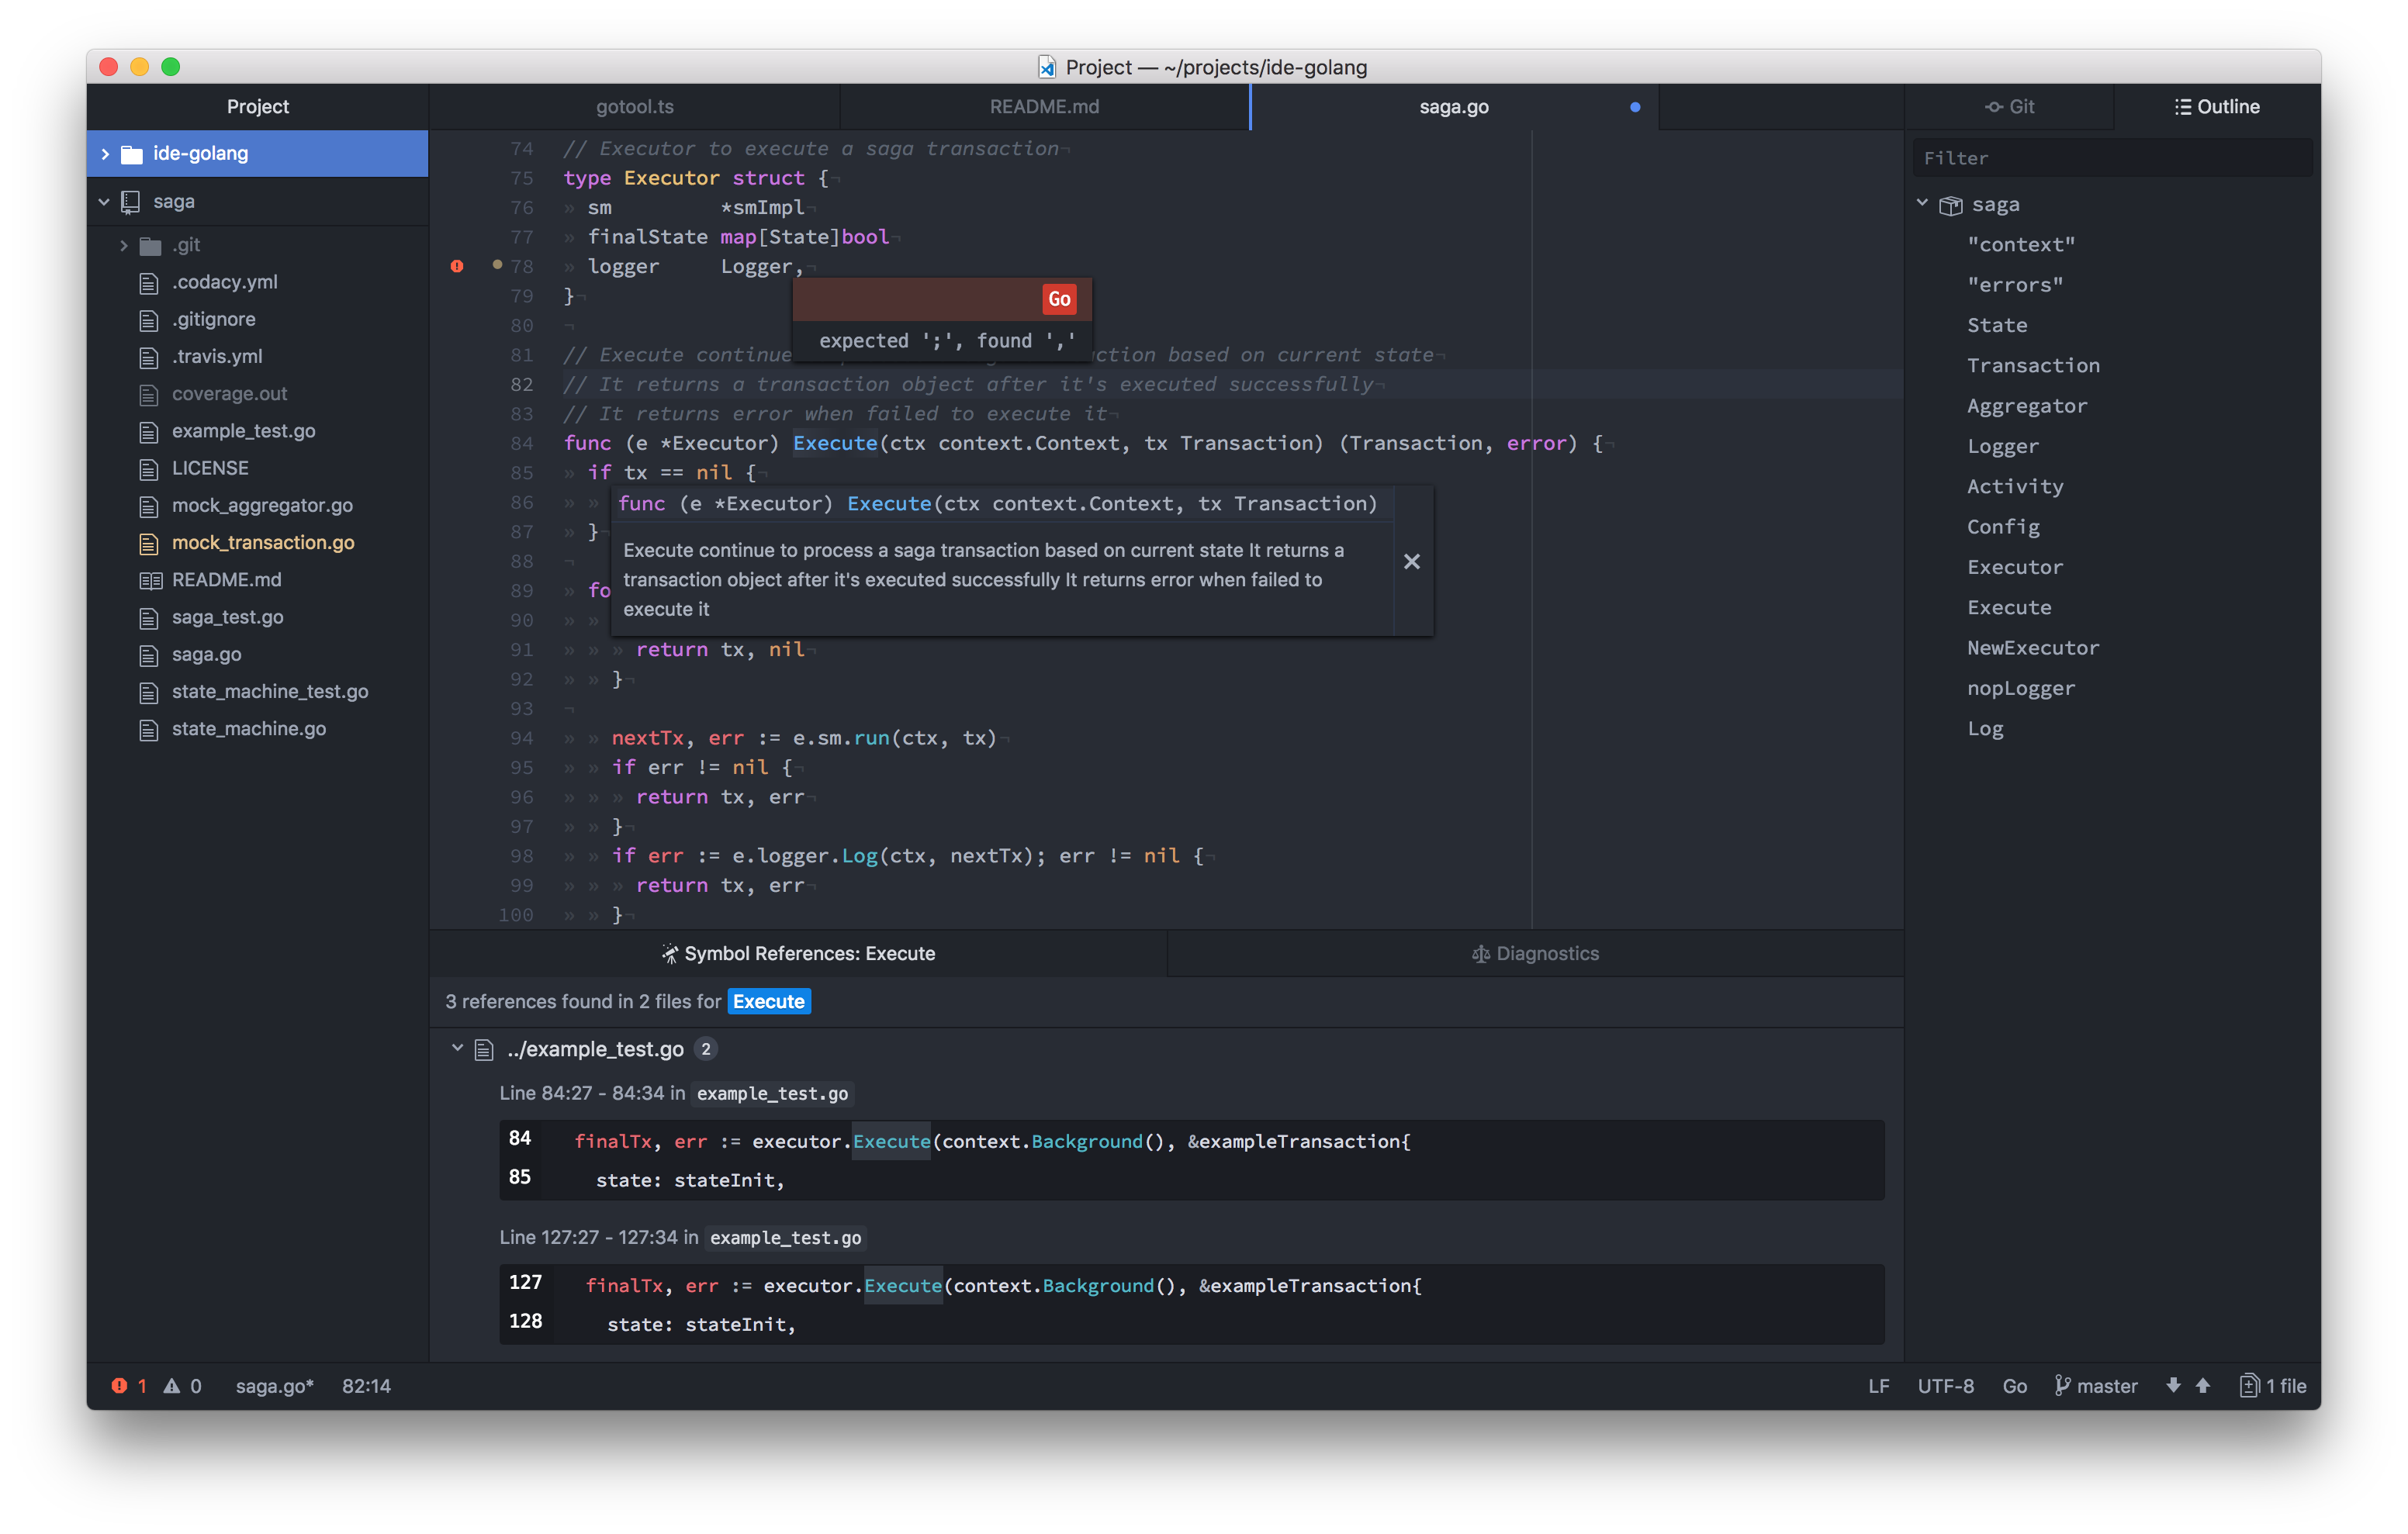This screenshot has width=2408, height=1534.
Task: Expand the .git folder
Action: [x=124, y=245]
